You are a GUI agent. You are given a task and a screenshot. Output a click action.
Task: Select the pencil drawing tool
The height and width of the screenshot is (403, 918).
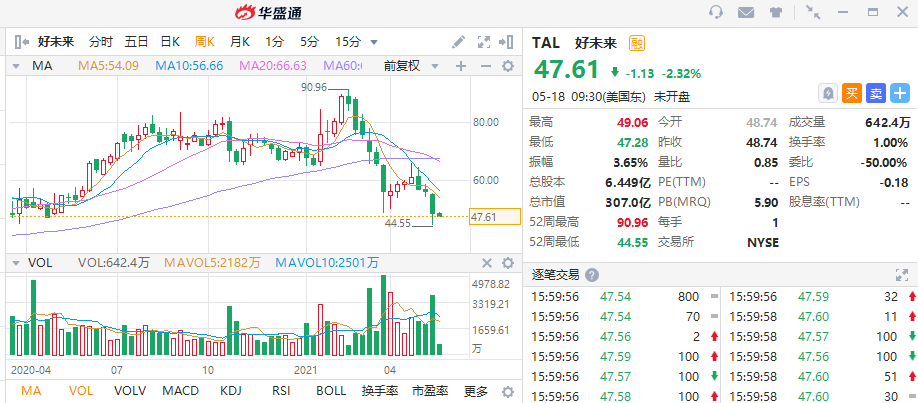458,42
